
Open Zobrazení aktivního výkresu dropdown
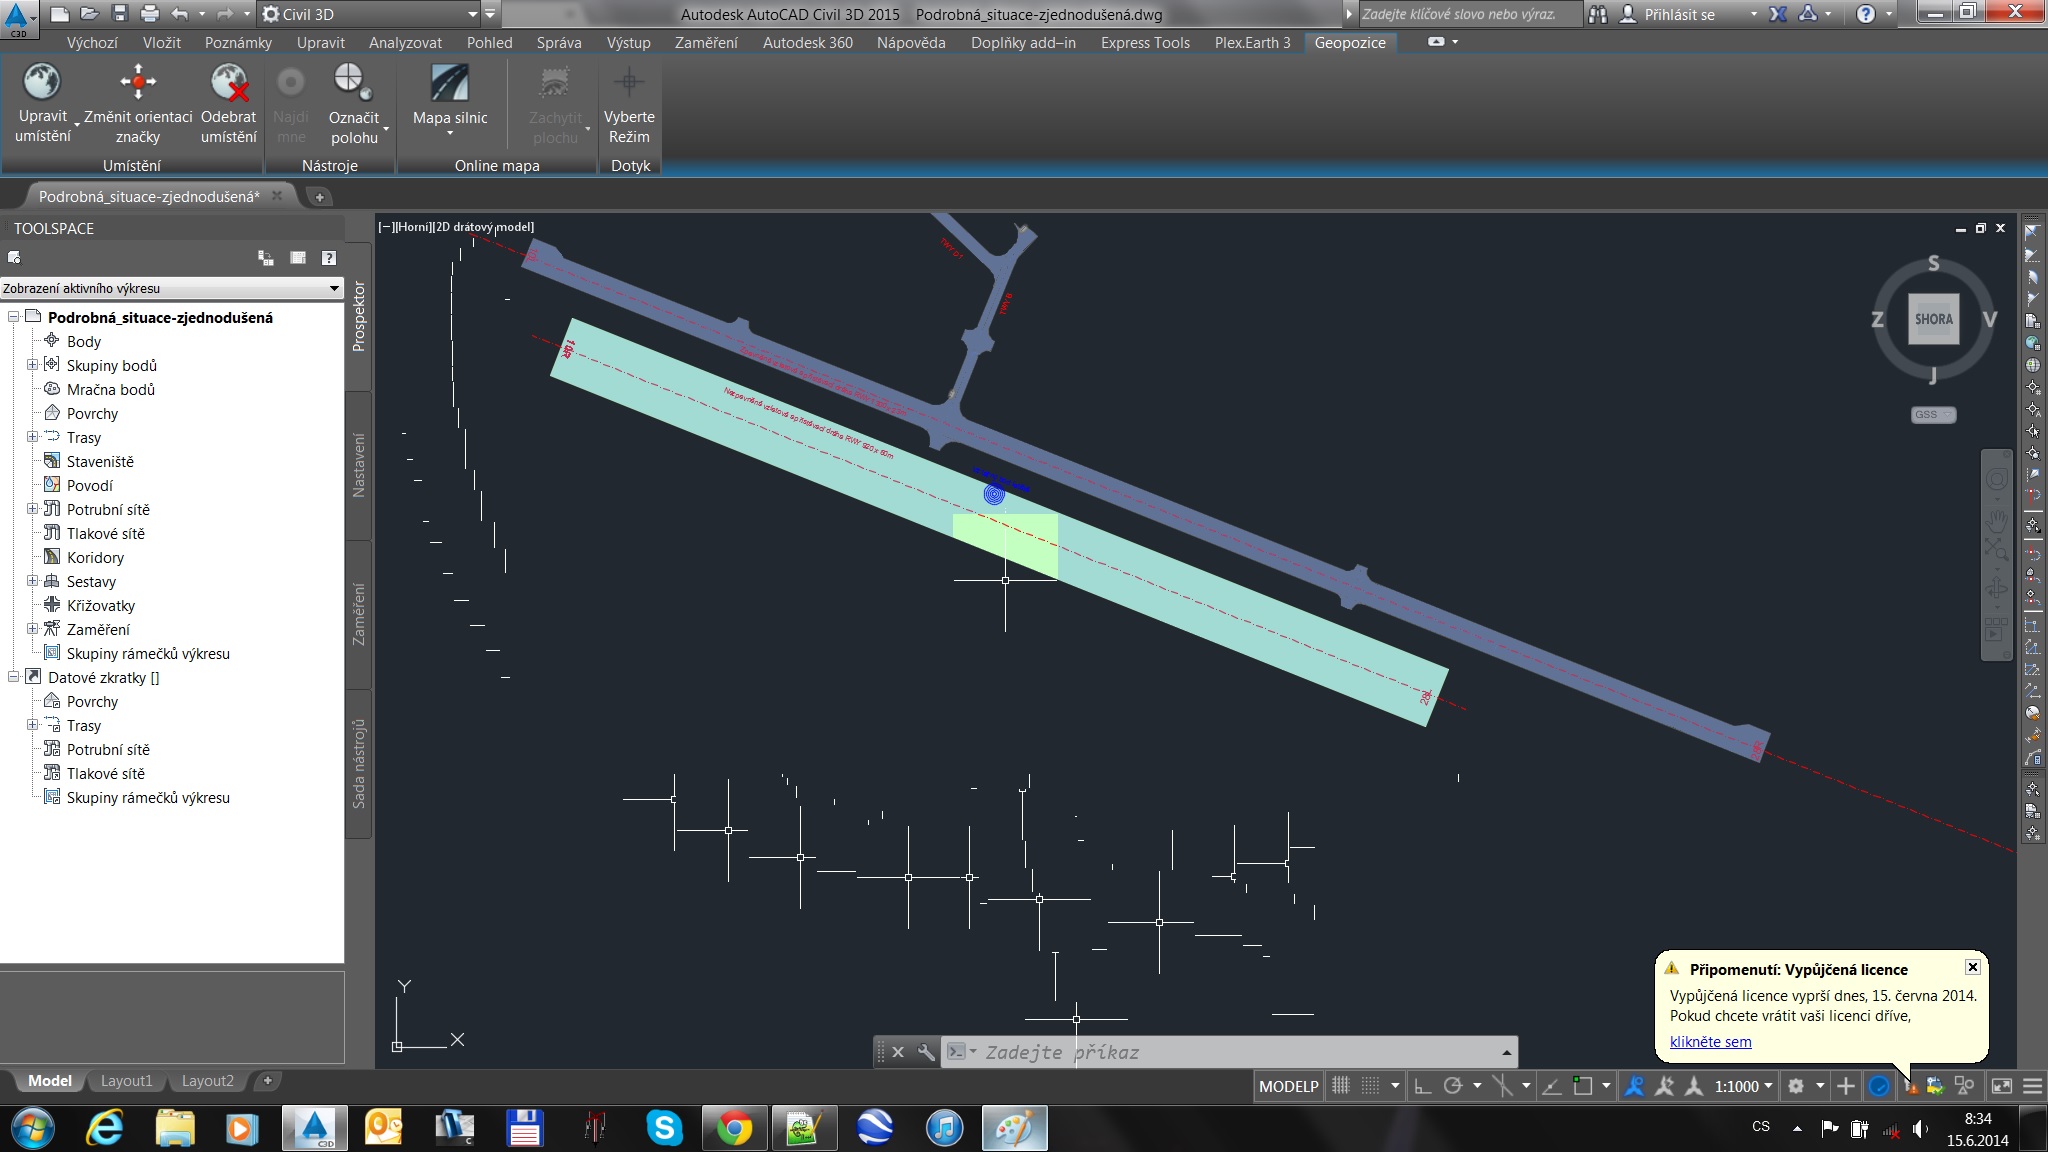(x=171, y=288)
